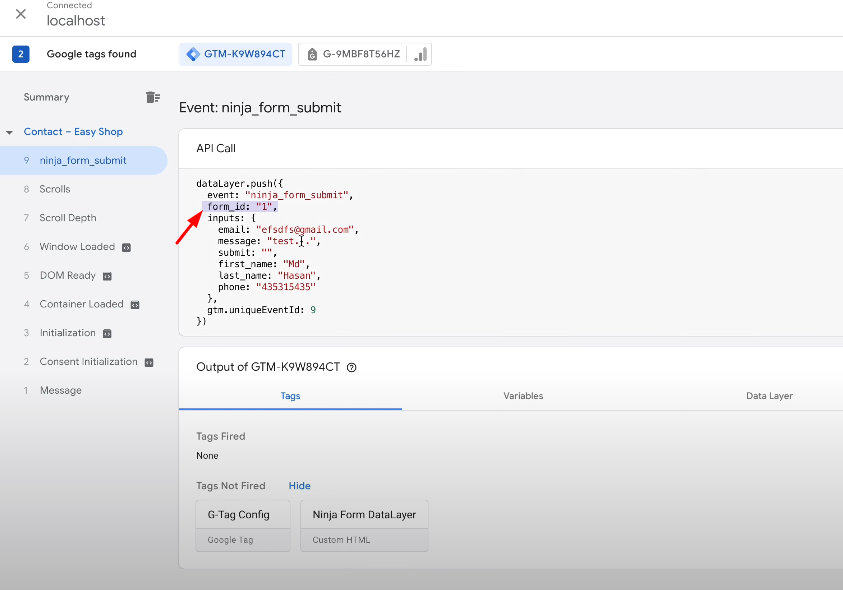Image resolution: width=843 pixels, height=590 pixels.
Task: Click the form_id: "1" line in API call
Action: point(241,207)
